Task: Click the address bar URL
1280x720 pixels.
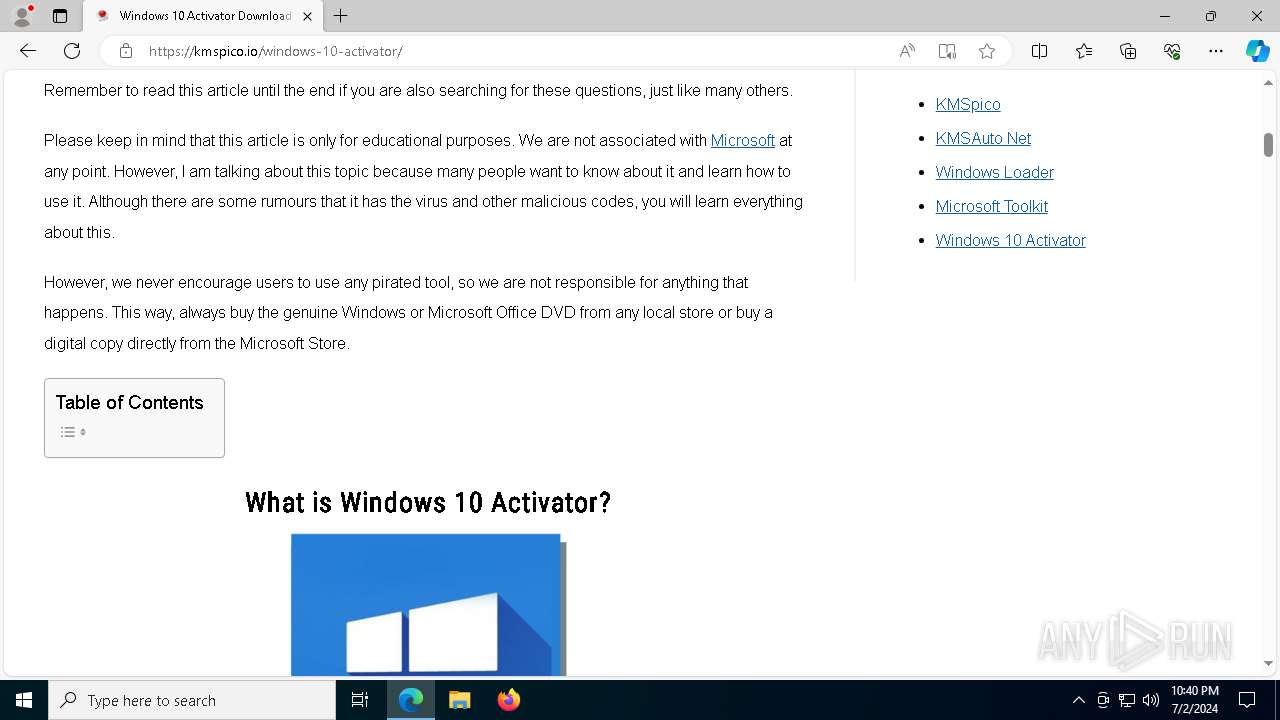Action: pos(276,51)
